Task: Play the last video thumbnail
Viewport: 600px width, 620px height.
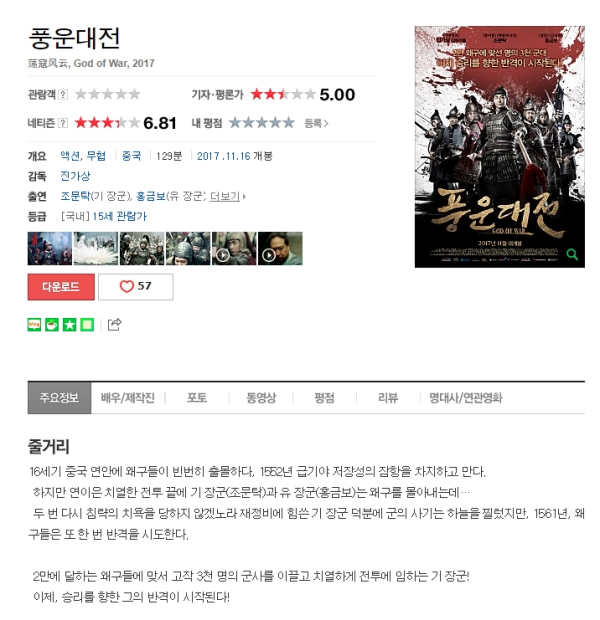Action: pyautogui.click(x=280, y=248)
